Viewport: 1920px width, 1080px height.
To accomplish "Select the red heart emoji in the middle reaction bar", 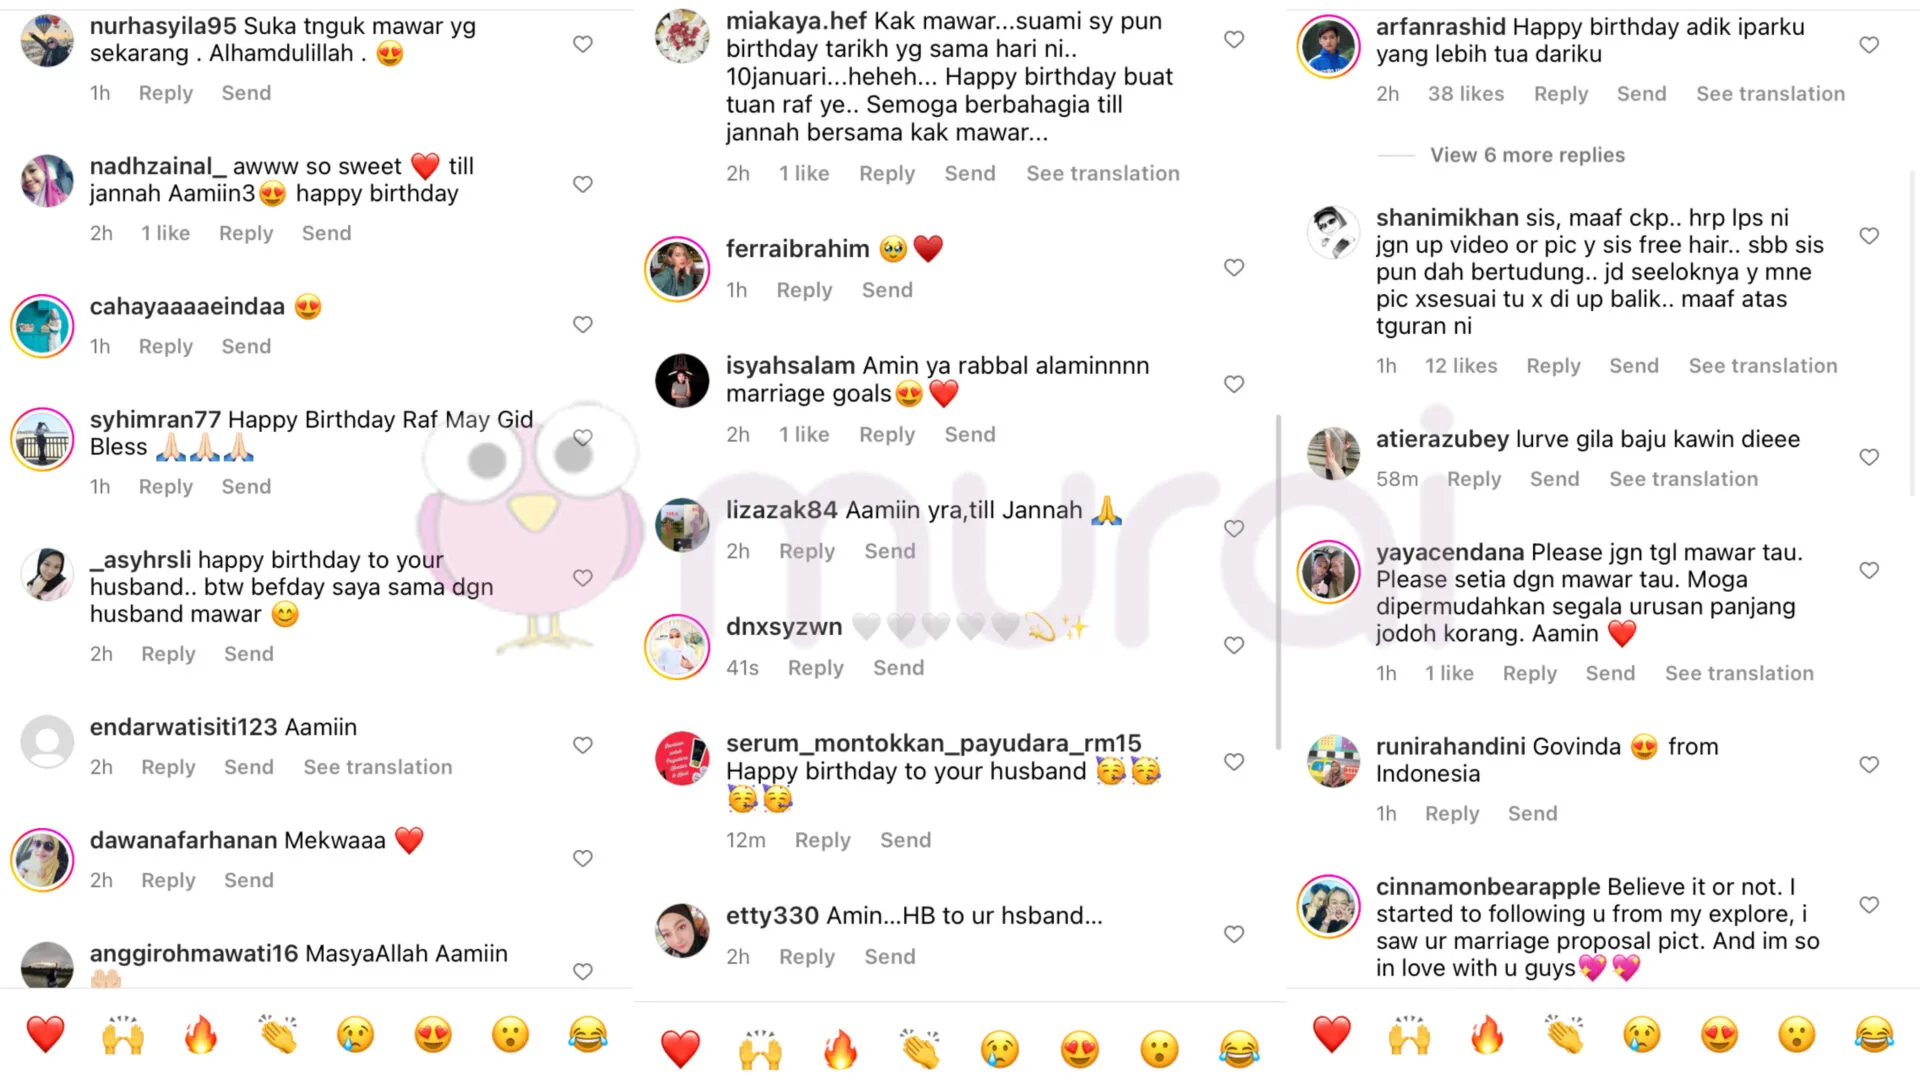I will [680, 1049].
